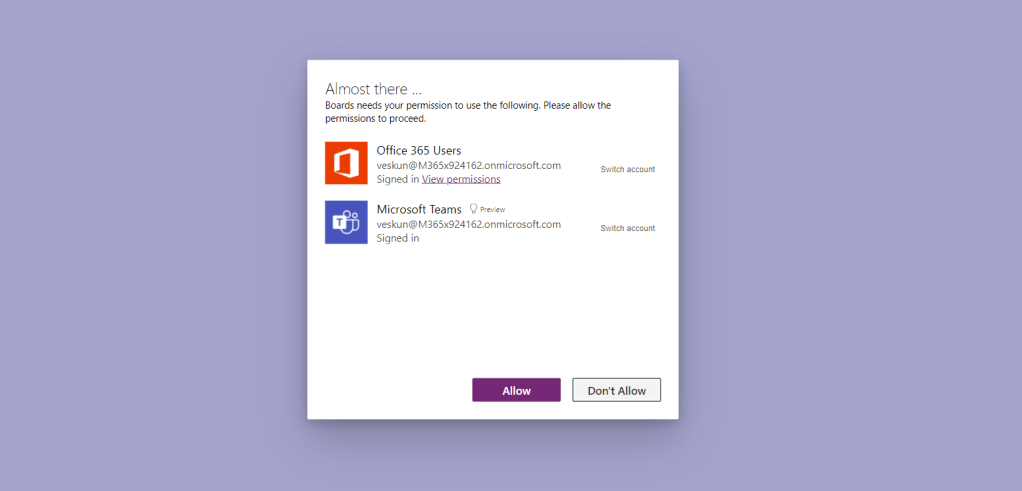The image size is (1022, 491).
Task: Click the Office 365 Users logo icon
Action: pos(346,163)
